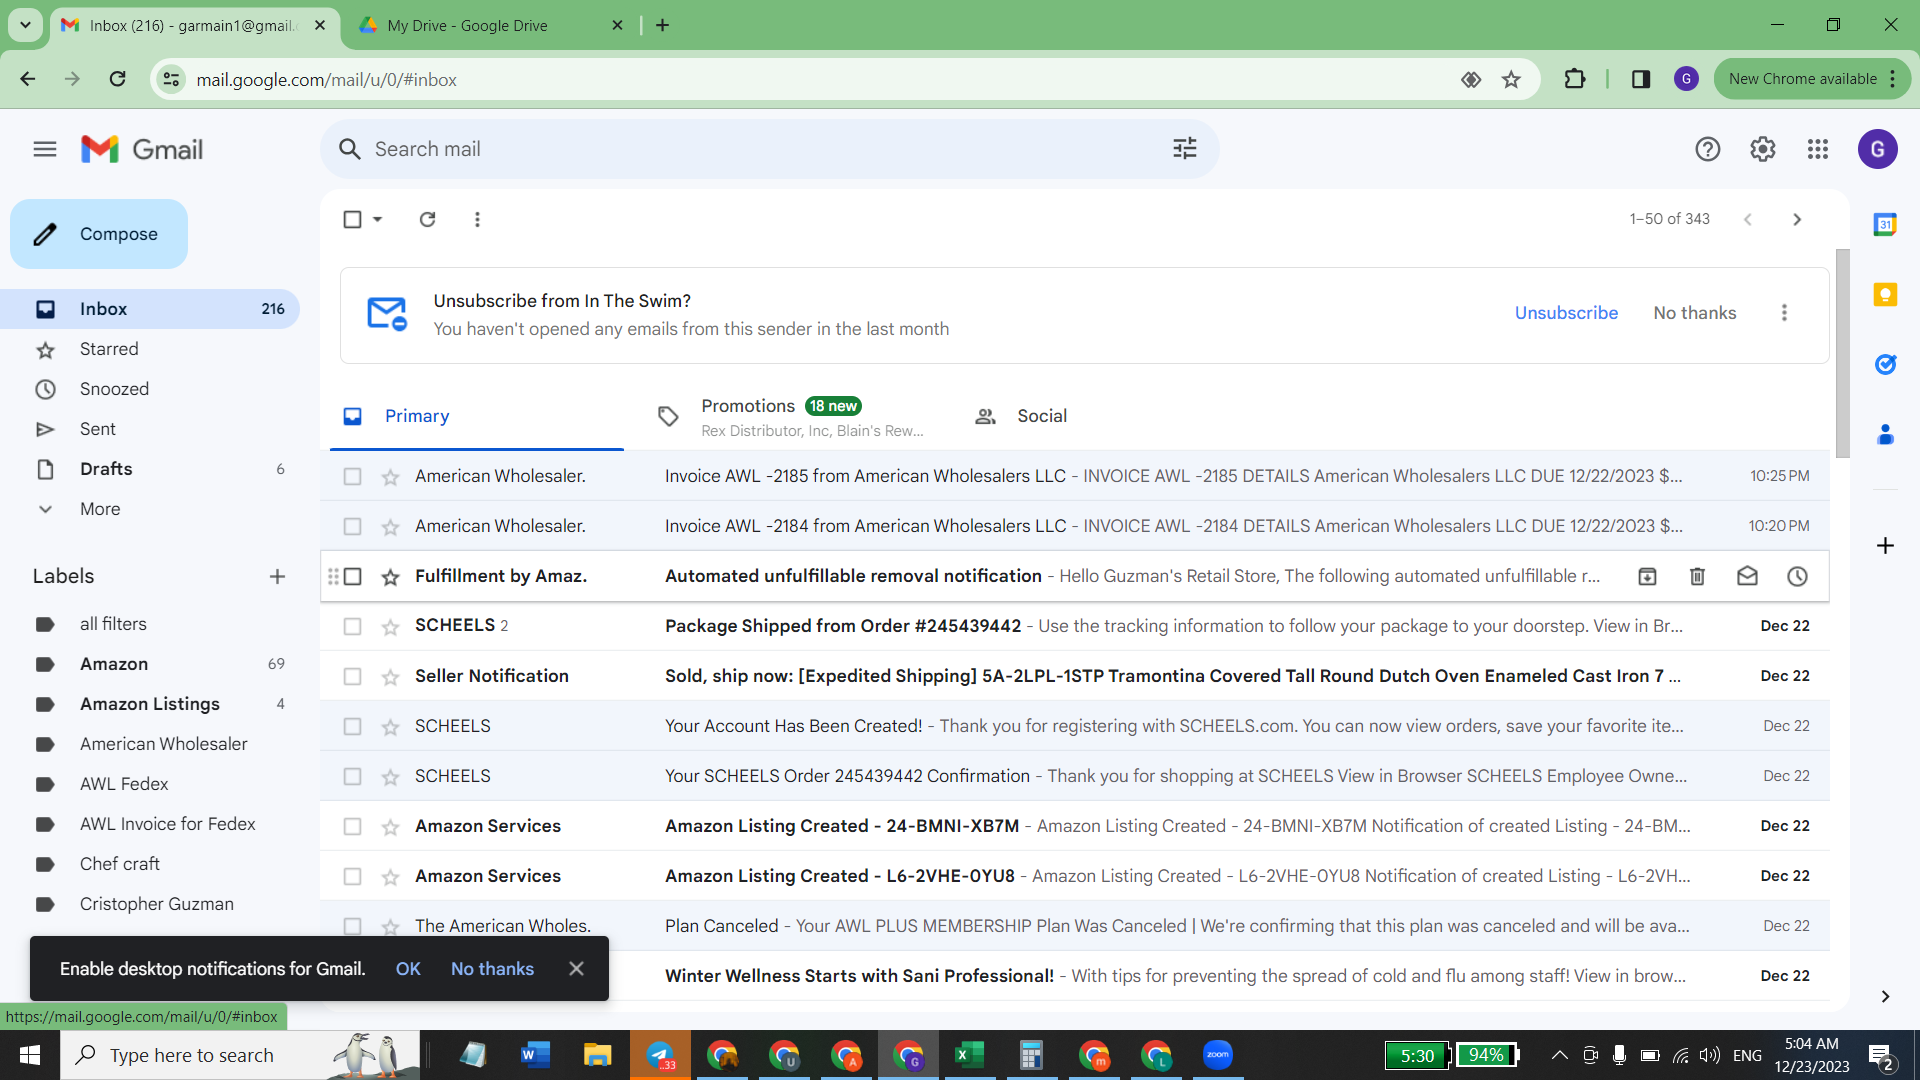Screen dimensions: 1920x1080
Task: Open the select dropdown arrow beside checkbox
Action: [x=377, y=219]
